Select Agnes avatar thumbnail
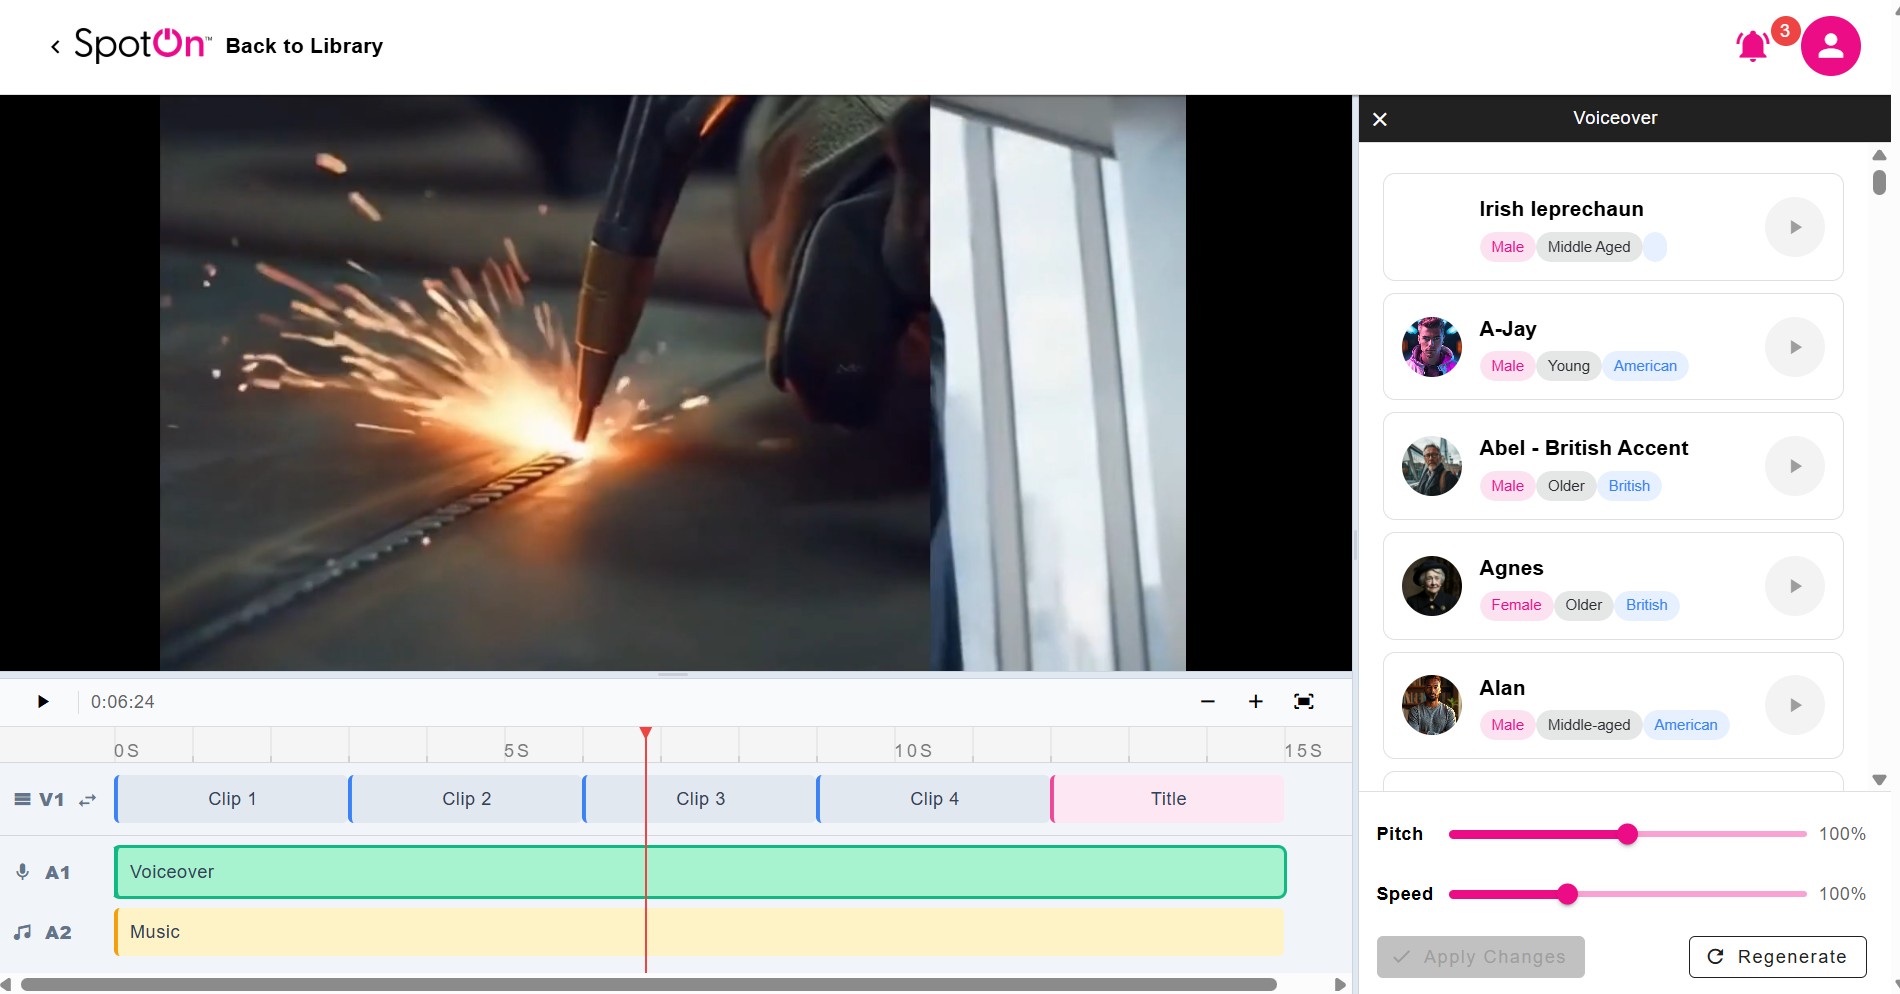The height and width of the screenshot is (994, 1900). click(x=1432, y=586)
